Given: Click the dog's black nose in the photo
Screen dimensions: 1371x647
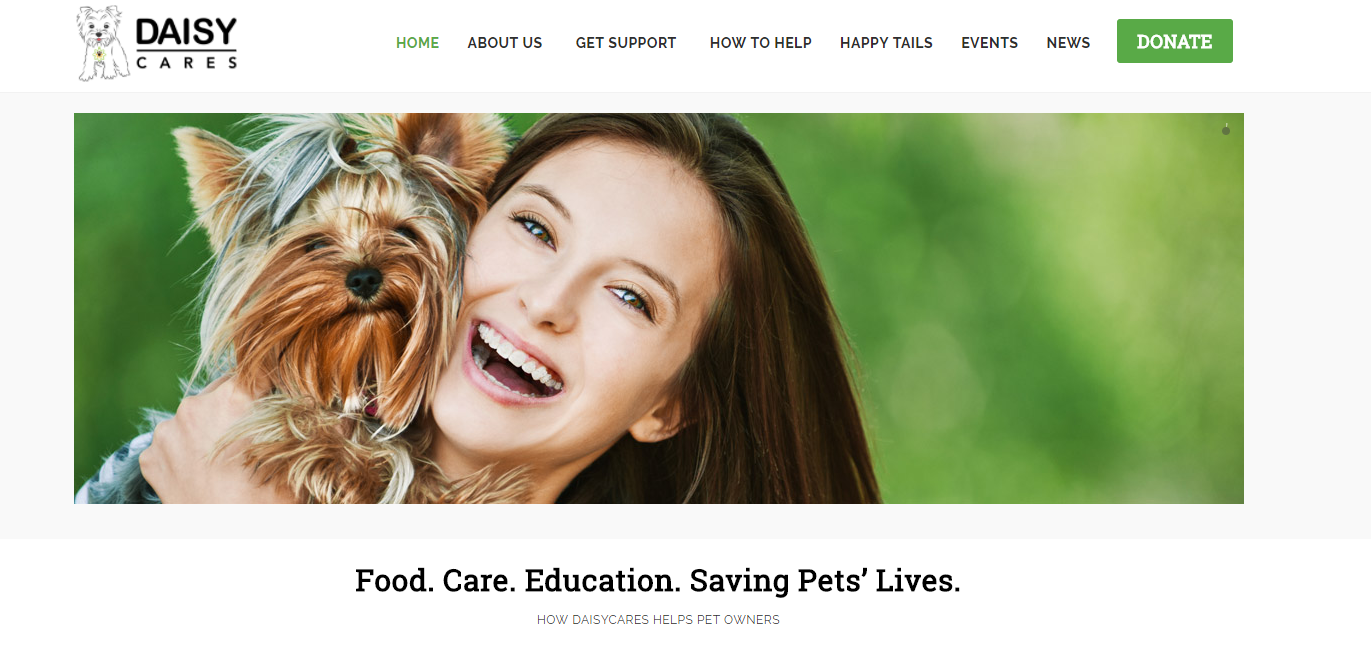Looking at the screenshot, I should pos(364,283).
